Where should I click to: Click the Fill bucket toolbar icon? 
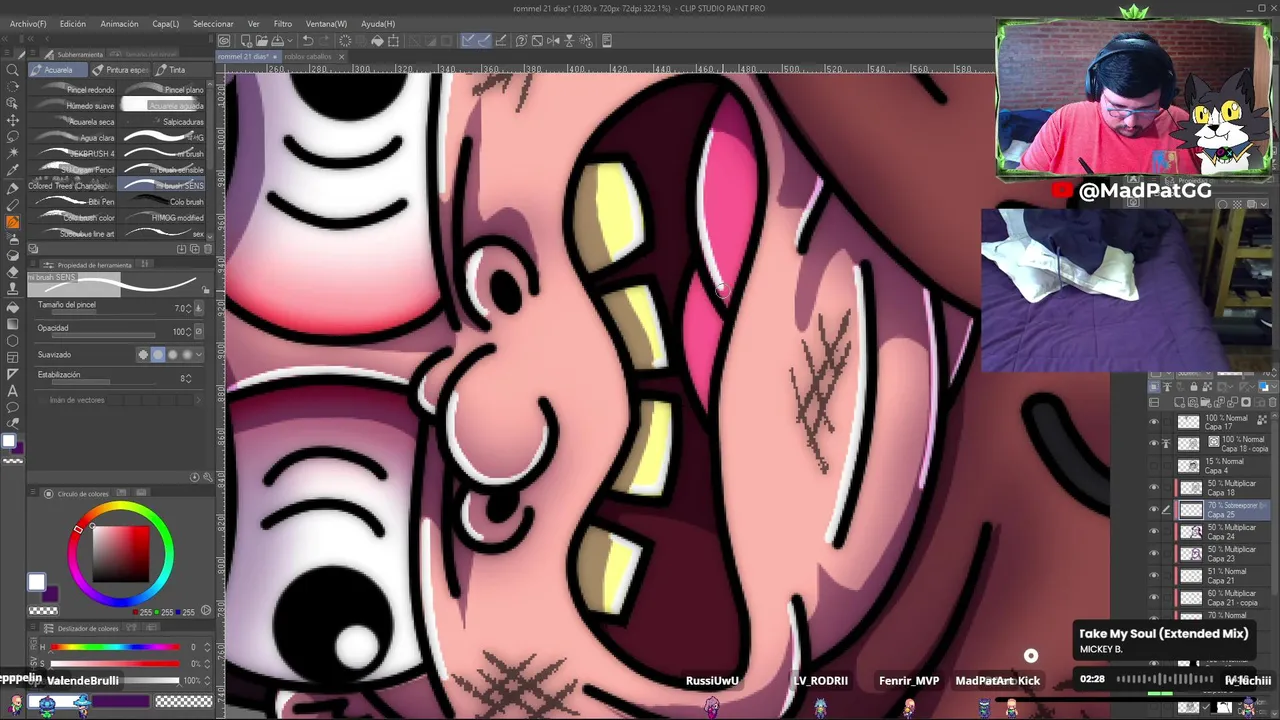[377, 41]
